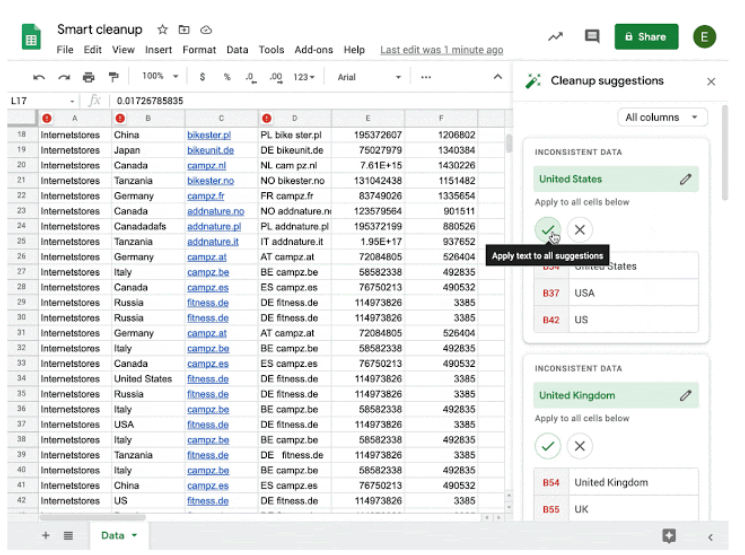Click the Google Sheets home icon
Viewport: 745px width, 555px height.
(x=31, y=37)
